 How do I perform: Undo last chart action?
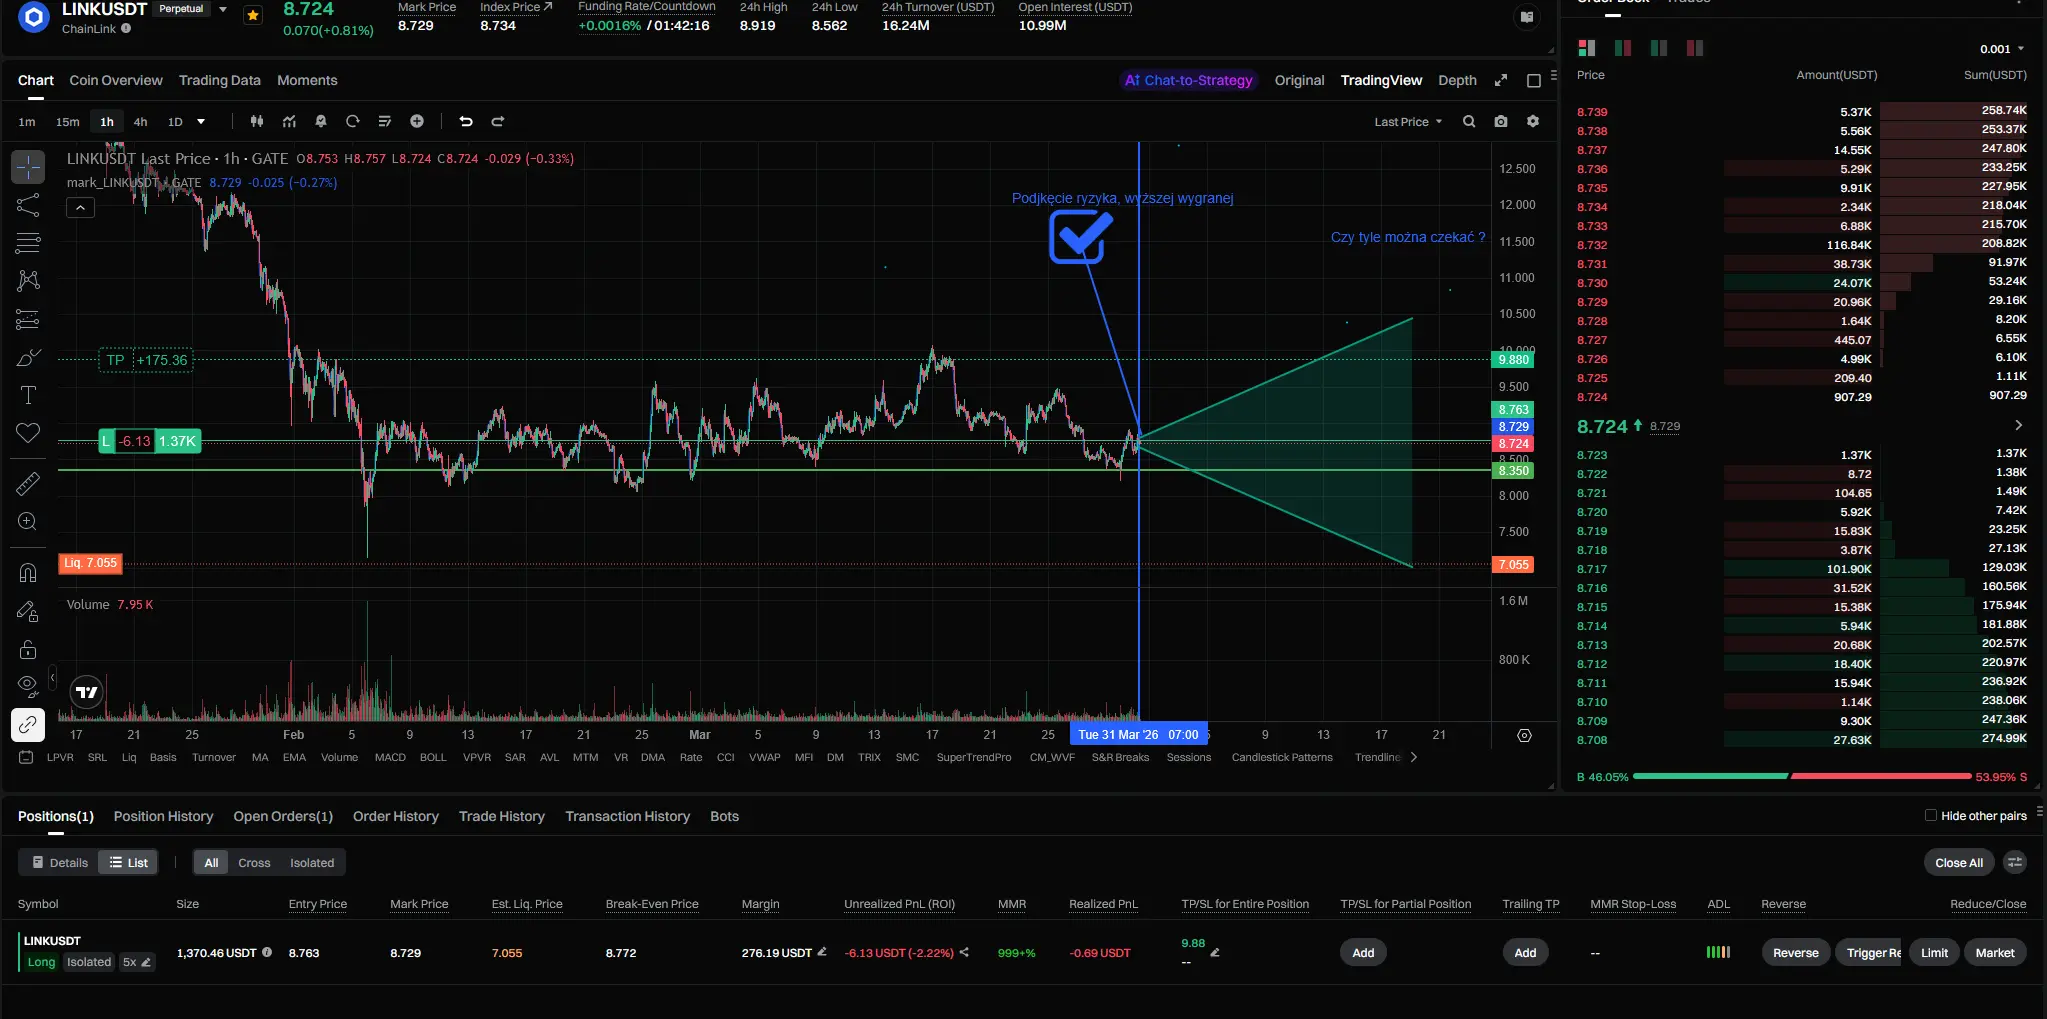click(x=466, y=121)
